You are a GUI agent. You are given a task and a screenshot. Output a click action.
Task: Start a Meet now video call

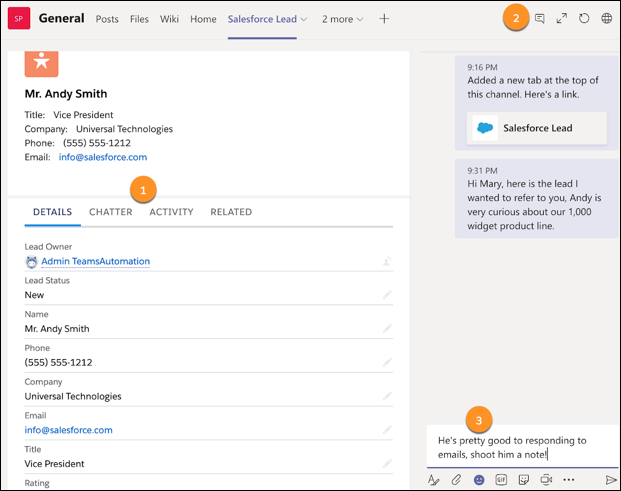click(x=546, y=480)
